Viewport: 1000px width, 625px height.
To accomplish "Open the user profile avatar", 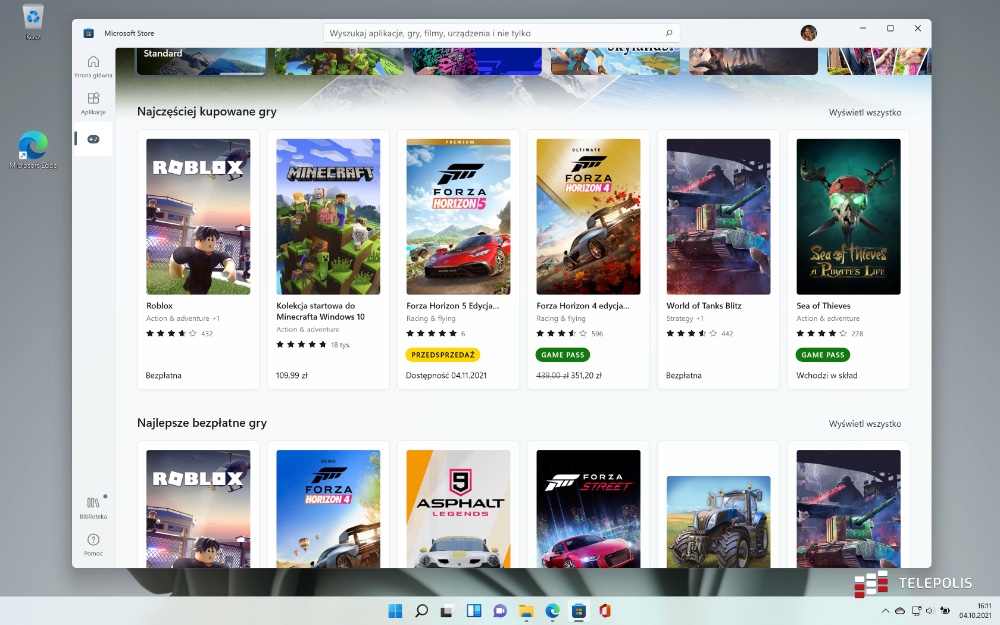I will click(808, 33).
